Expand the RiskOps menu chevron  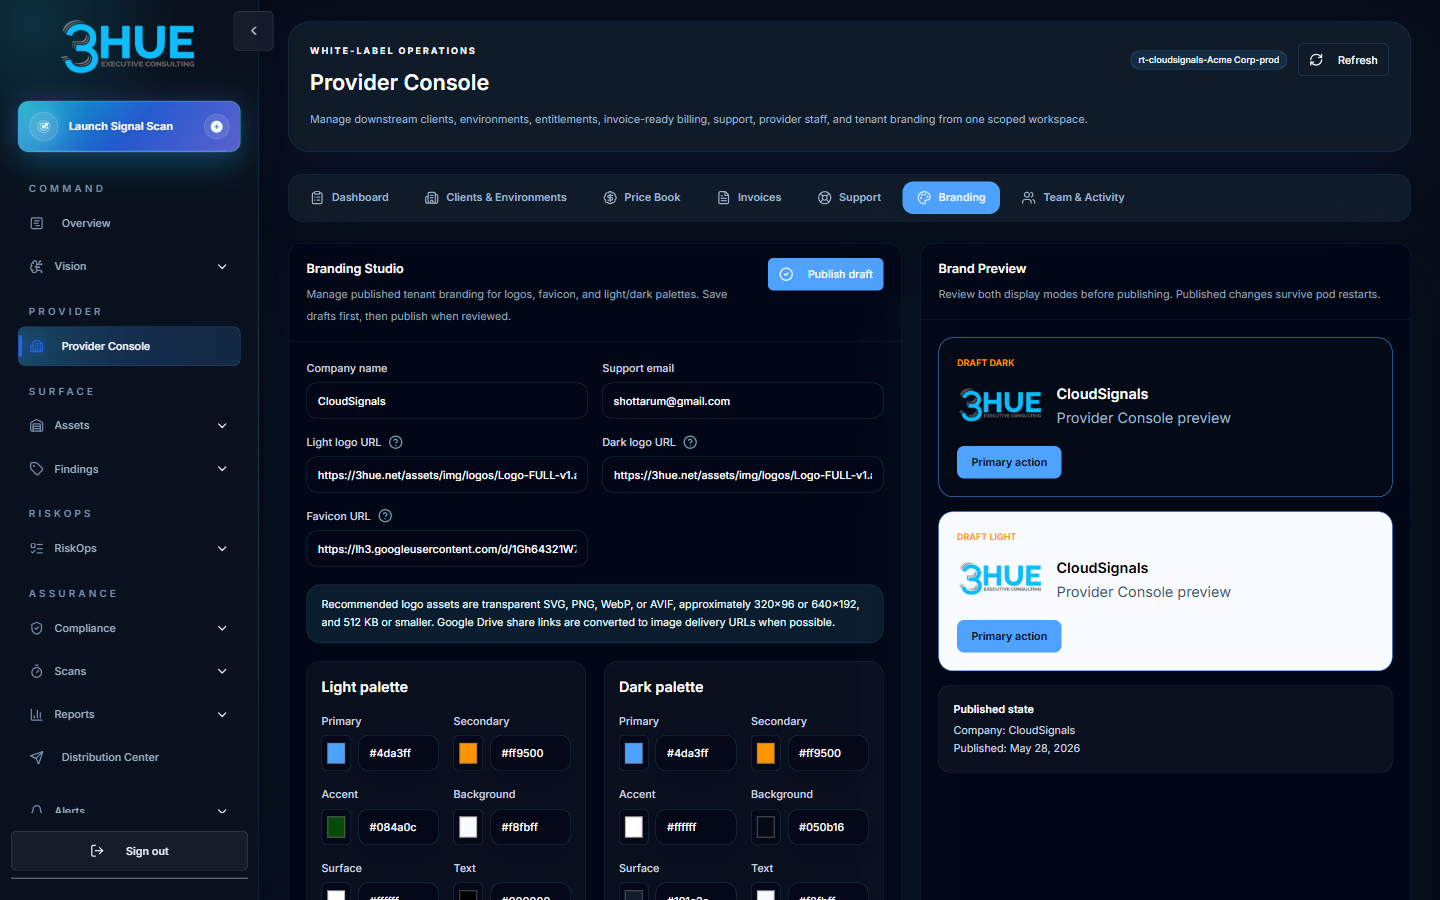point(222,548)
